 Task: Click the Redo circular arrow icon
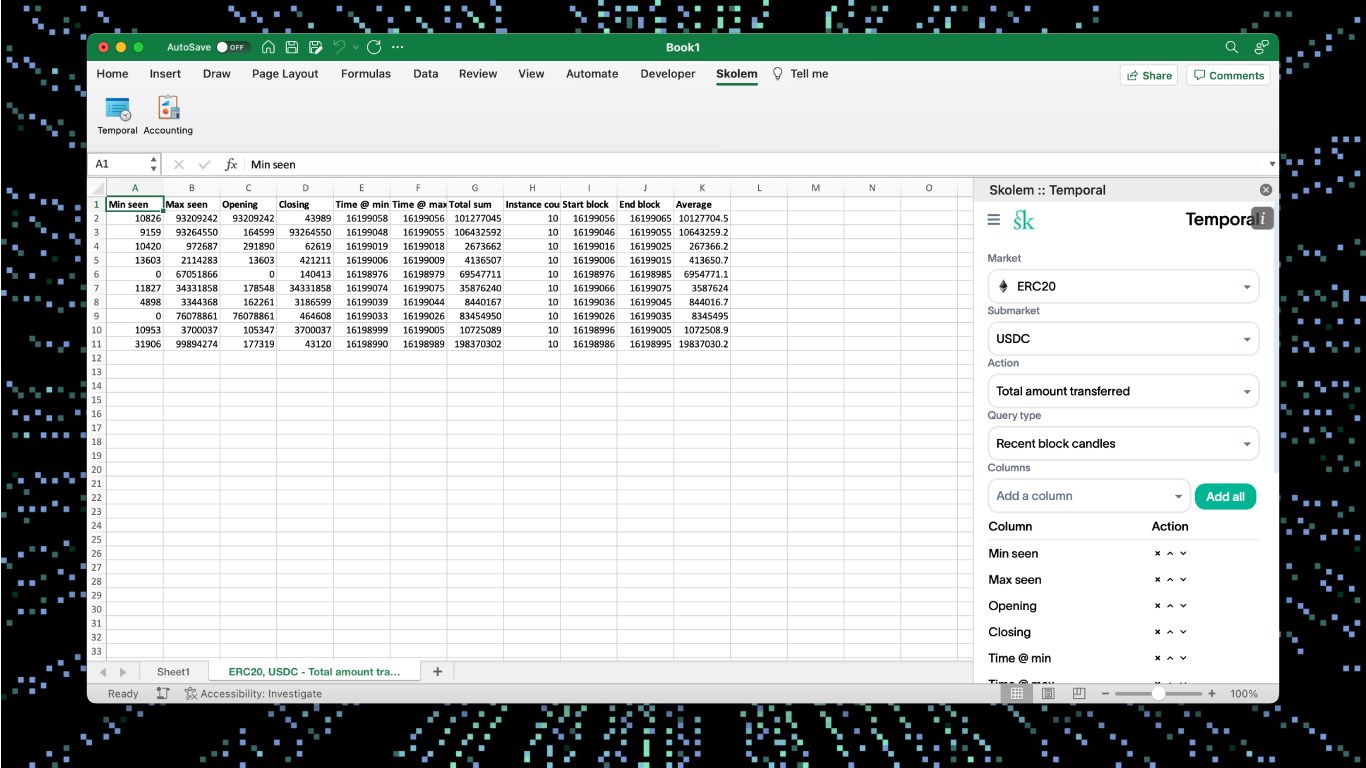click(374, 47)
